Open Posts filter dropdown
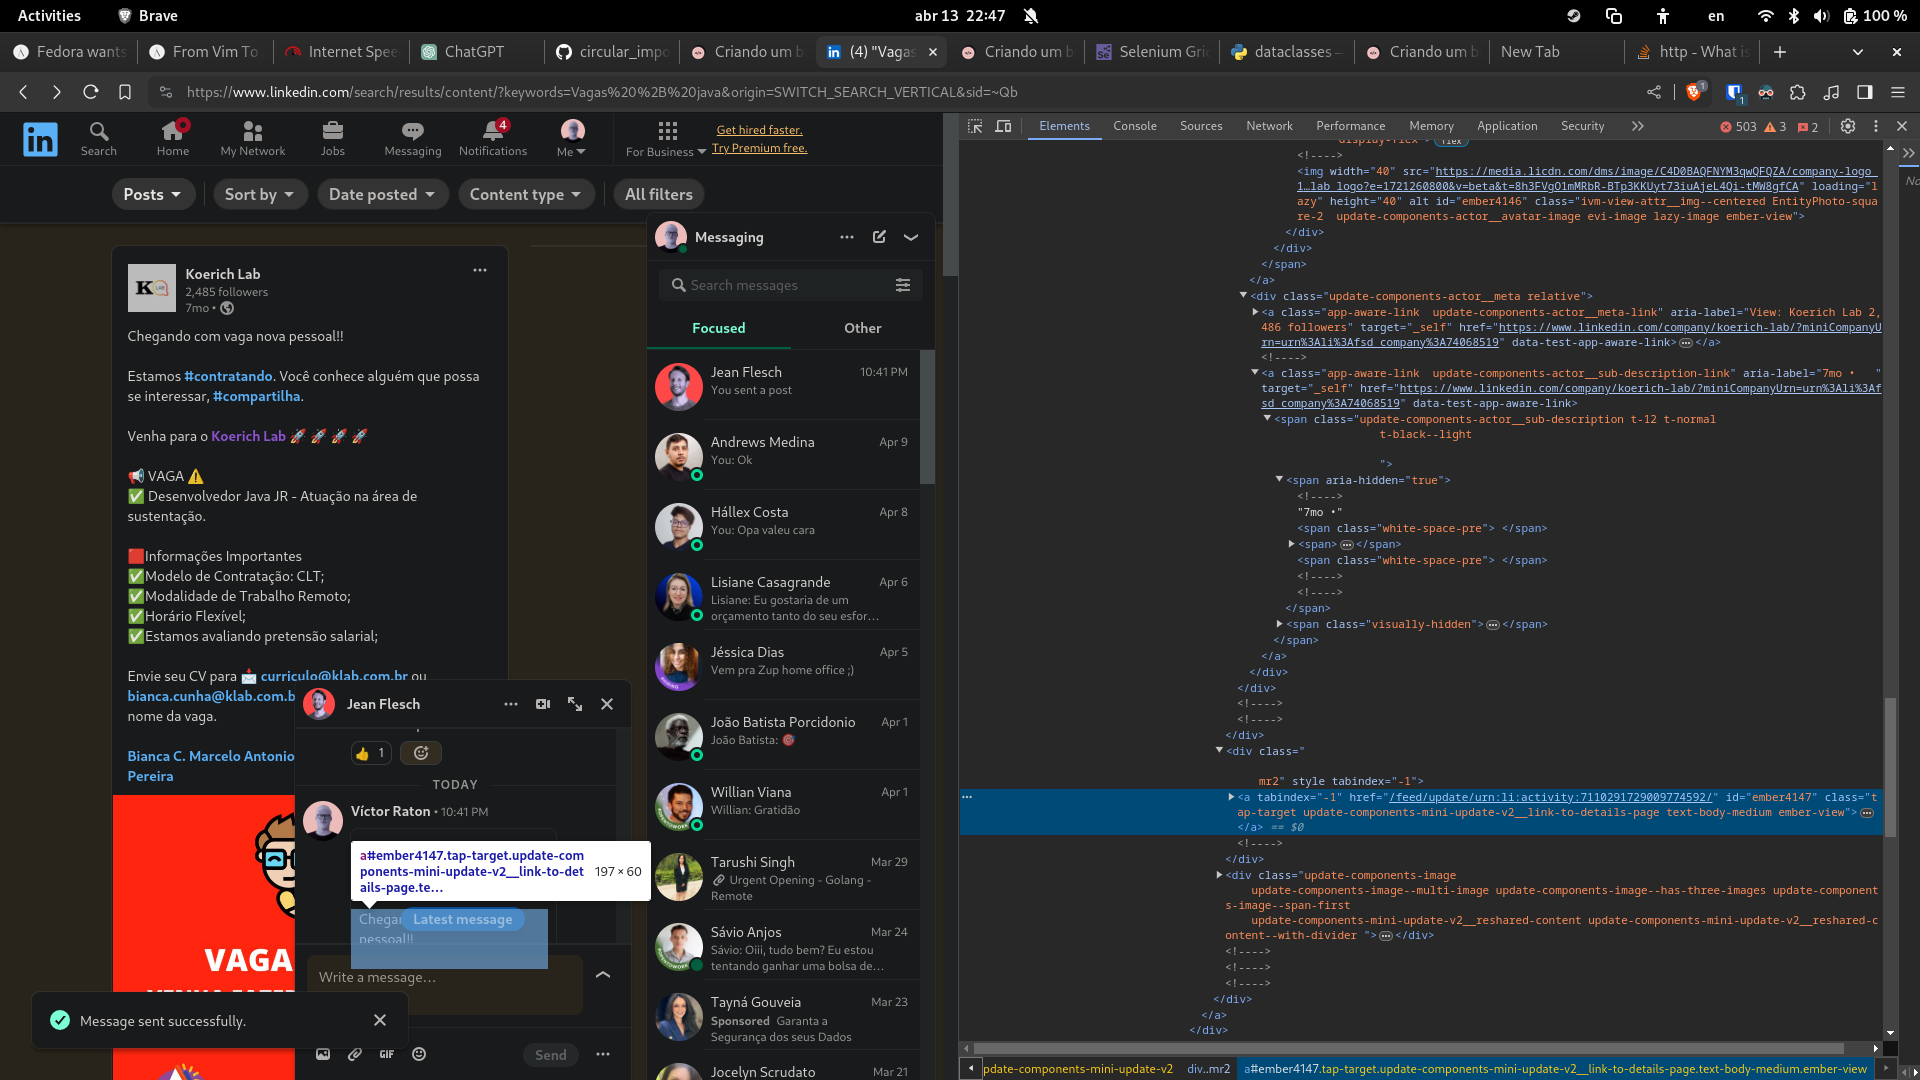1920x1080 pixels. point(152,194)
